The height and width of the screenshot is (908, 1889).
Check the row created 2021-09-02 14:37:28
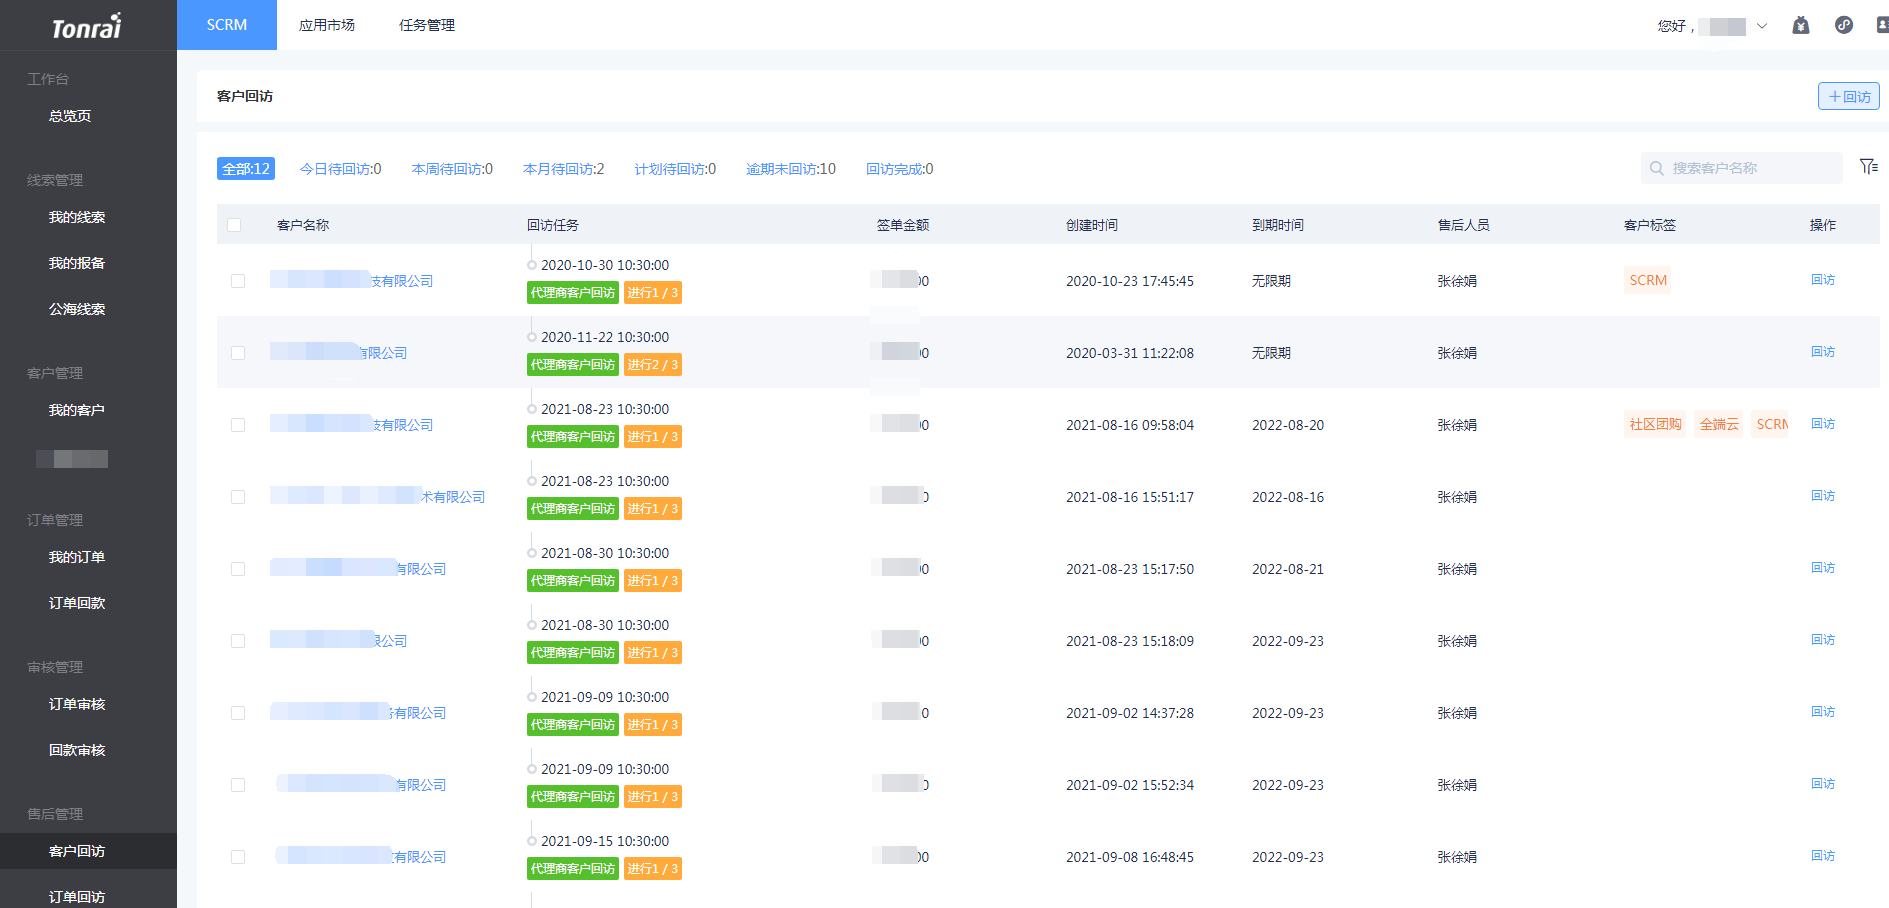click(x=238, y=713)
